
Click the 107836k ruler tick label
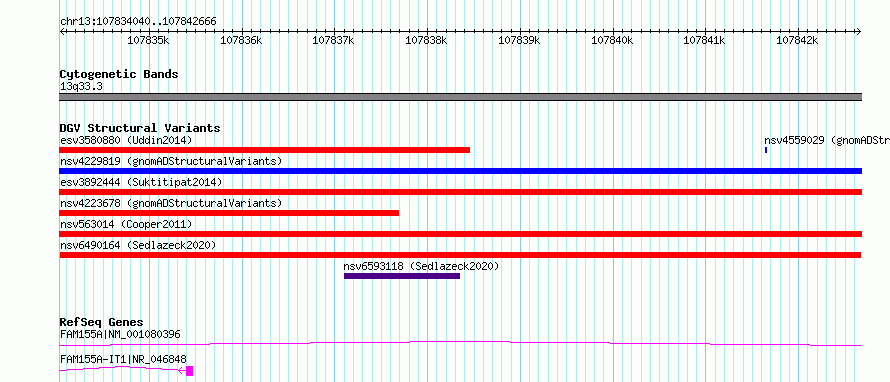coord(241,40)
